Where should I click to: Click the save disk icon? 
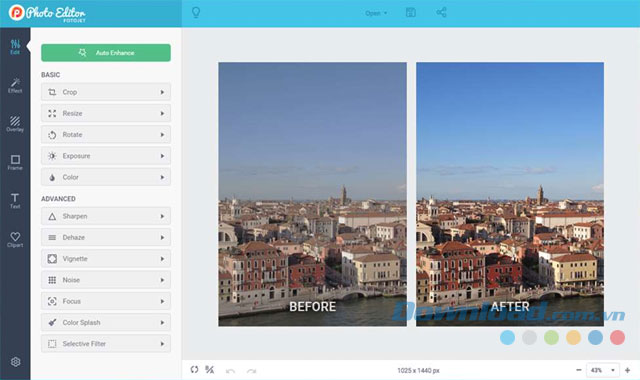pos(411,13)
